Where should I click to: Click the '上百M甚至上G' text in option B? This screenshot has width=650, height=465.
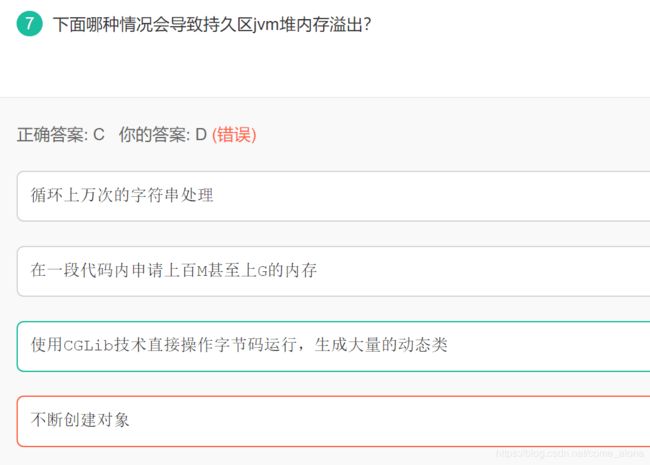coord(216,270)
